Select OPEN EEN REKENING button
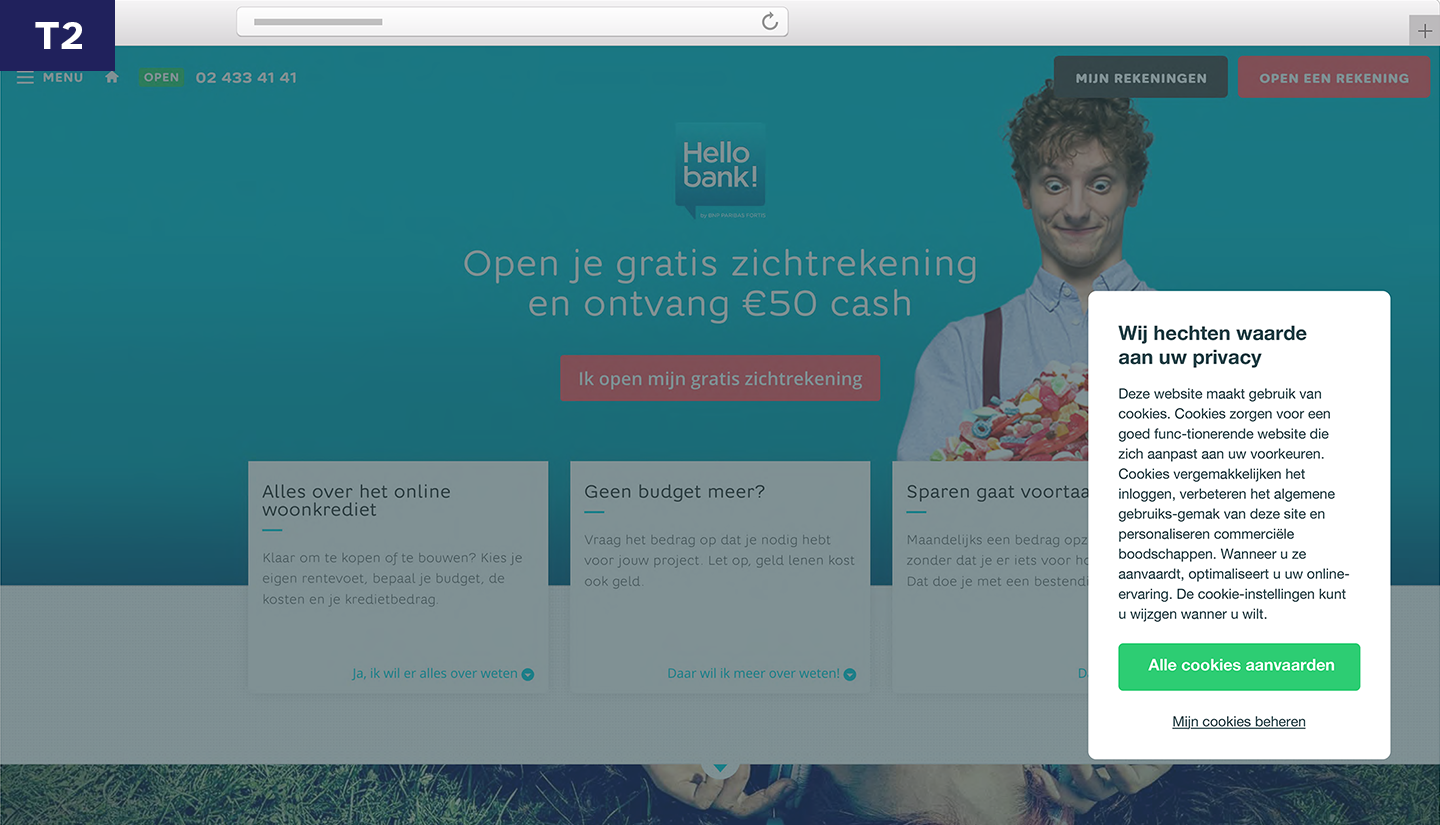 point(1334,77)
